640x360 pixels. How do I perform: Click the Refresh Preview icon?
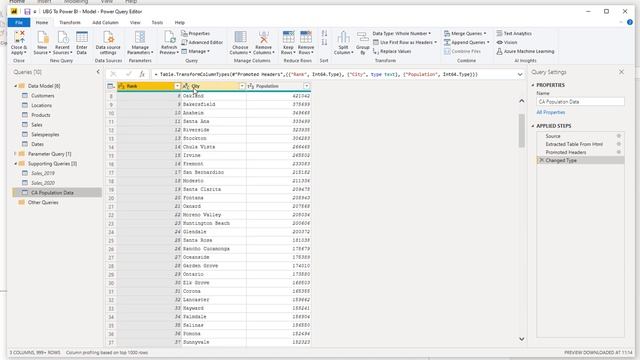click(169, 37)
